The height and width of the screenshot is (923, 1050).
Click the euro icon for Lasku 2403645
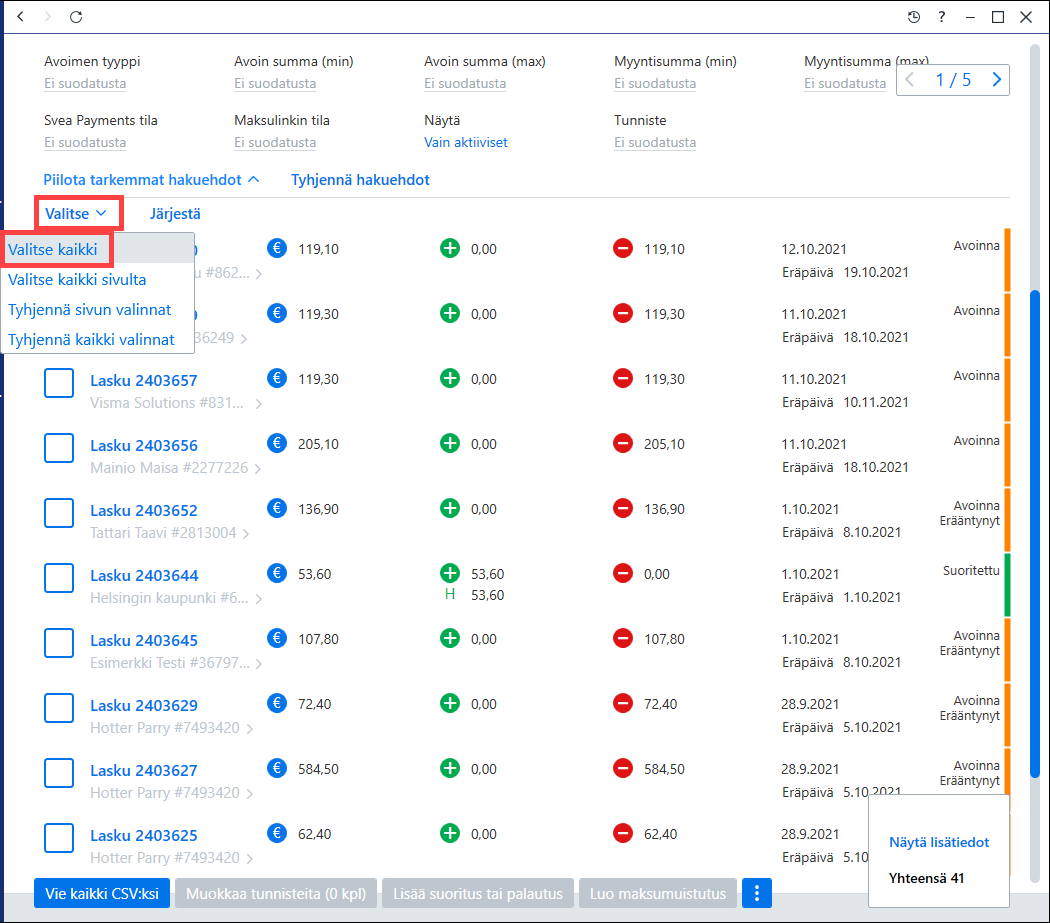pyautogui.click(x=277, y=638)
